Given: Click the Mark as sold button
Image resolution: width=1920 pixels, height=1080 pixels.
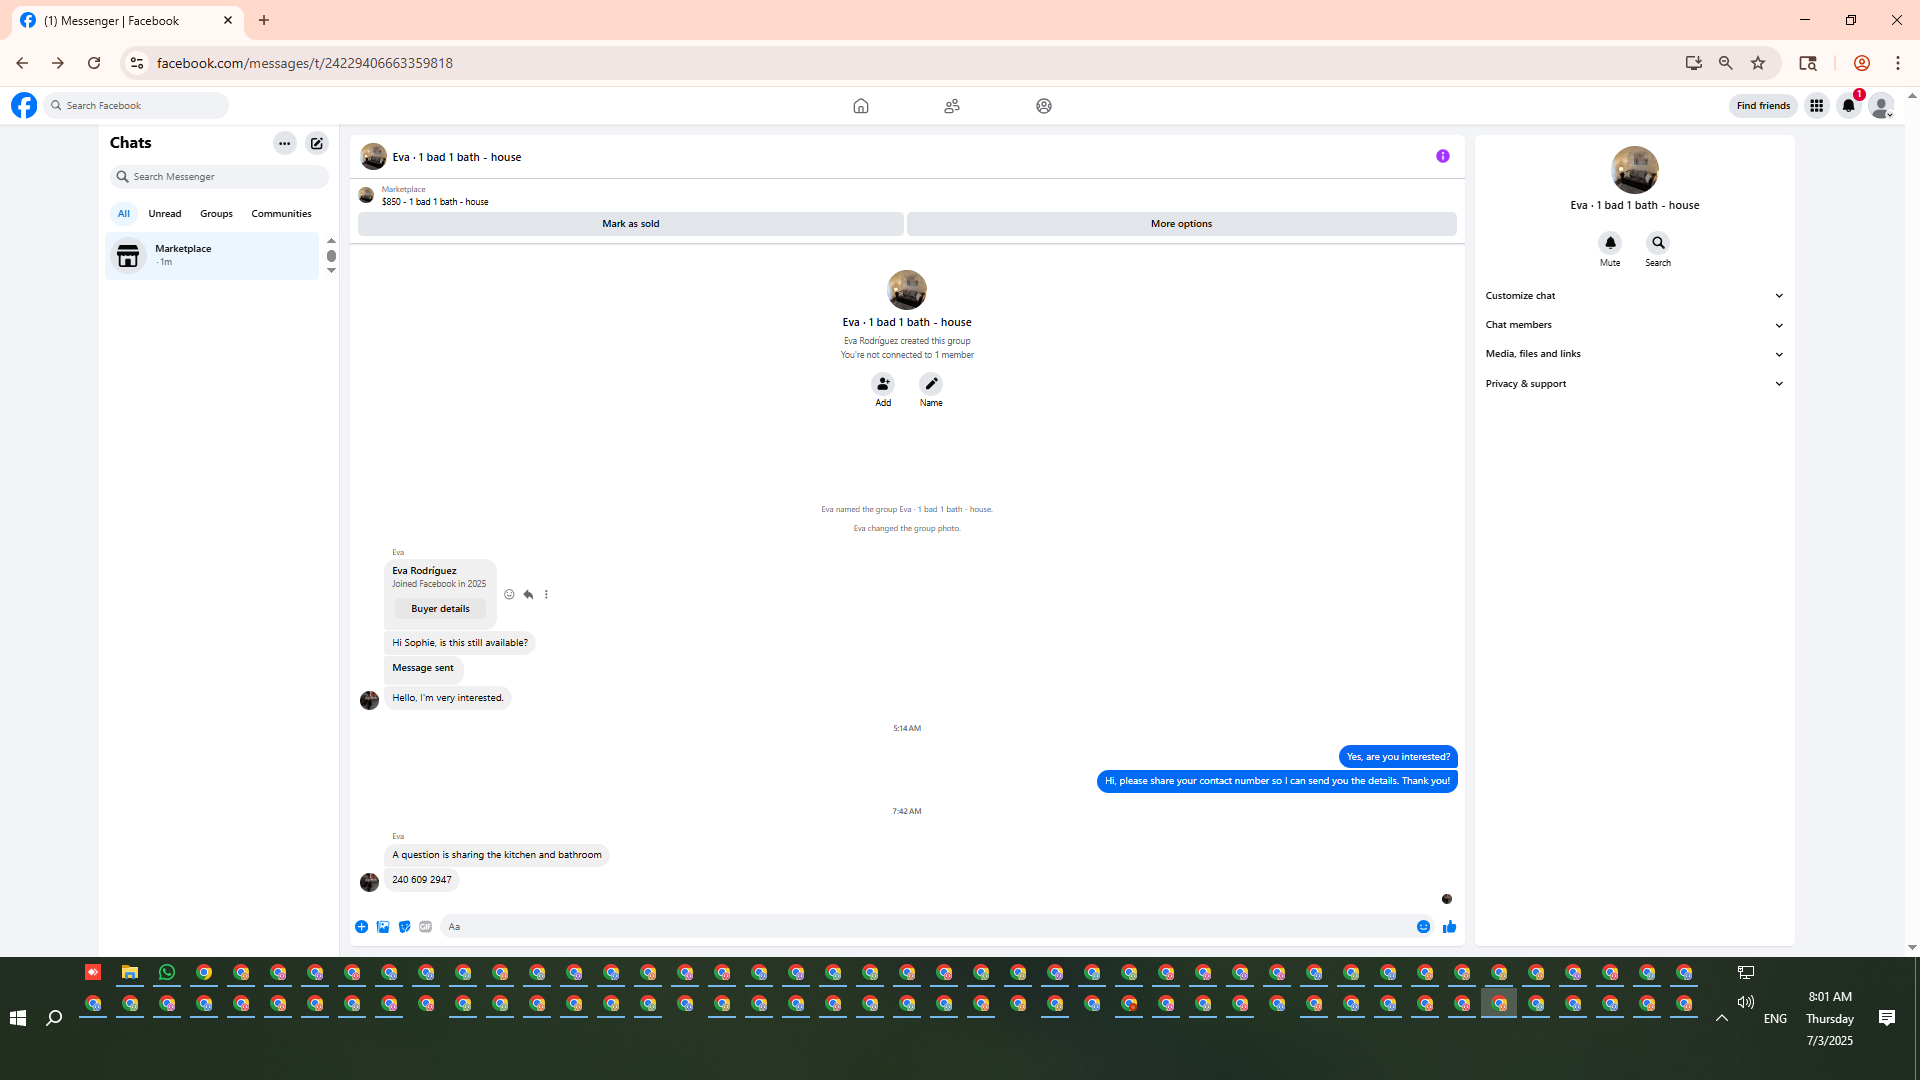Looking at the screenshot, I should [630, 224].
